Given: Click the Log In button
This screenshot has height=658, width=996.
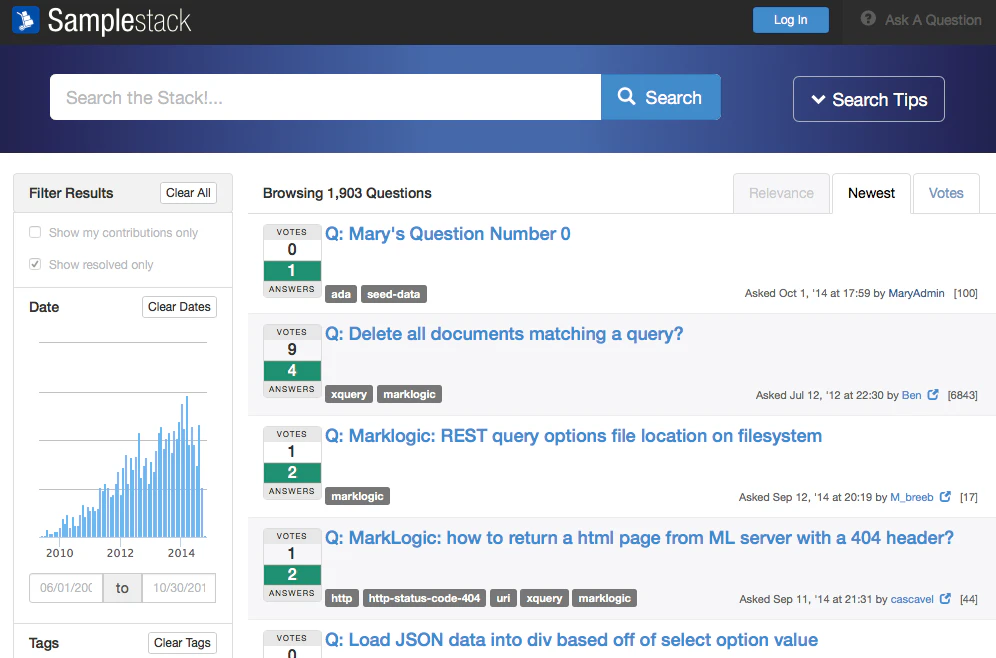Looking at the screenshot, I should coord(791,20).
